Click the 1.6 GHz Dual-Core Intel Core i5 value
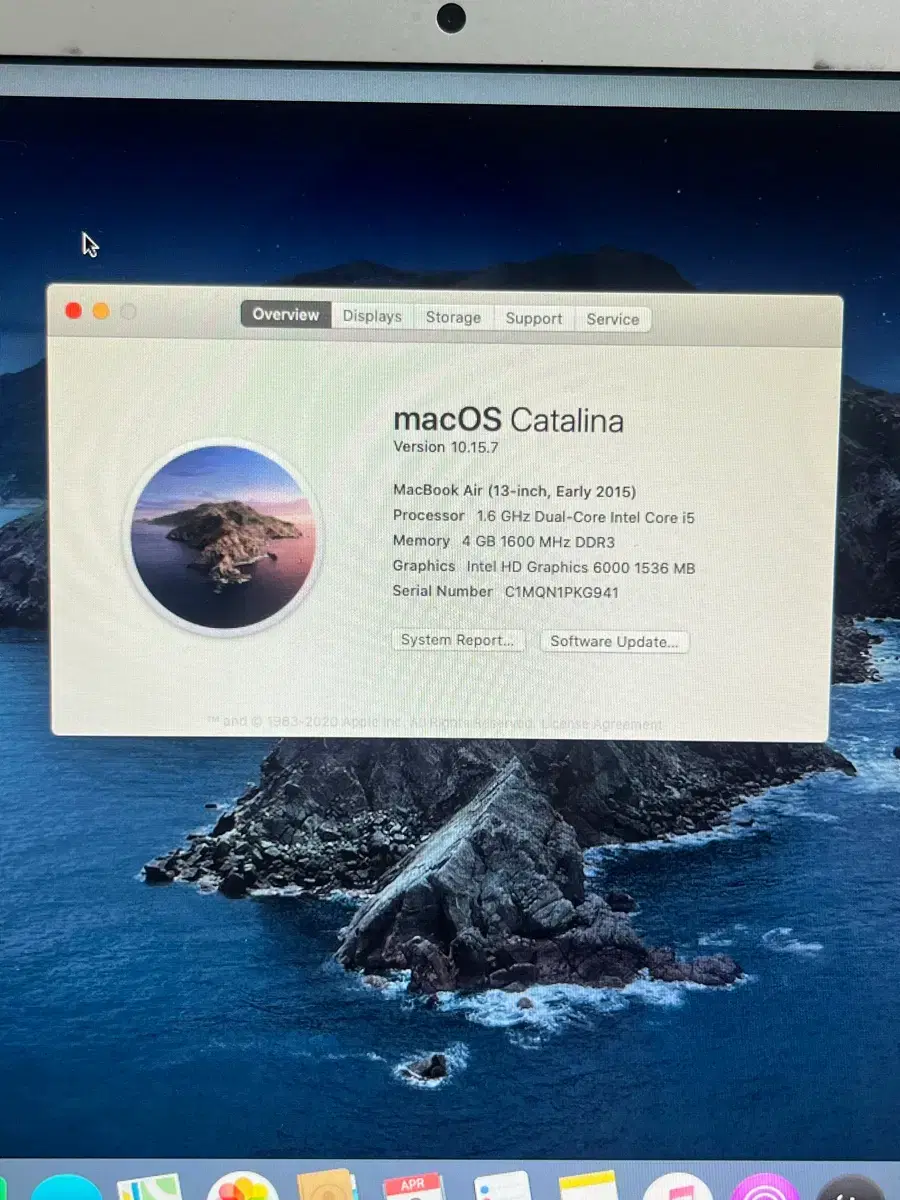Screen dimensions: 900x1200 coord(585,517)
